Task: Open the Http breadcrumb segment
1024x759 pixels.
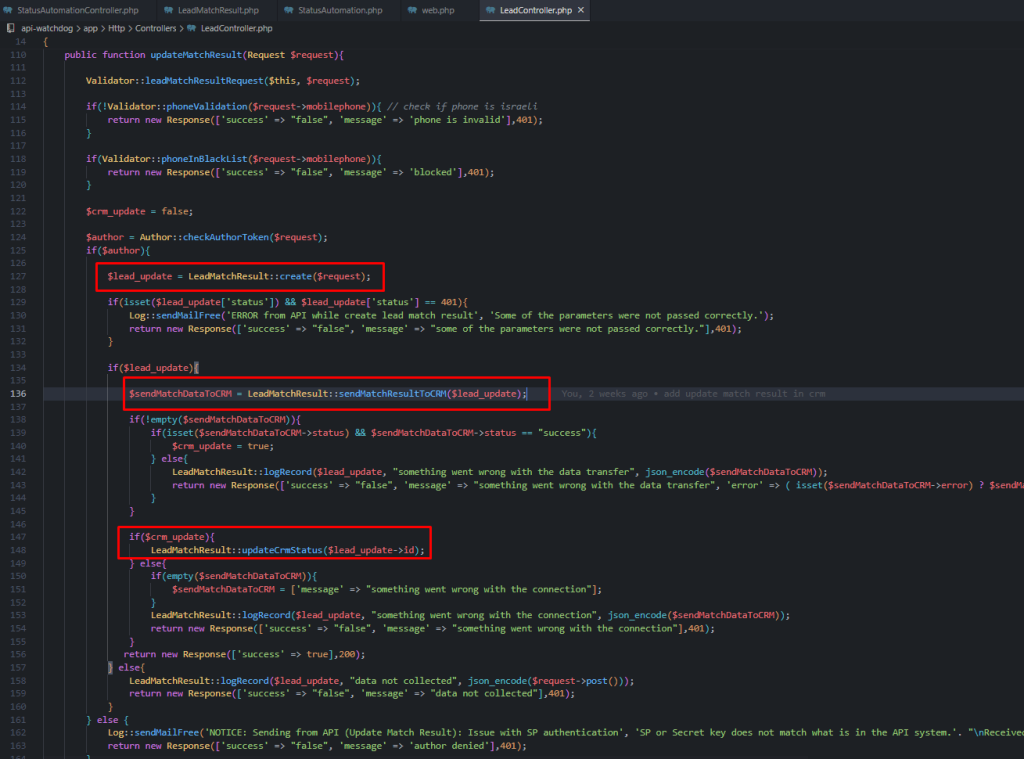Action: (x=116, y=28)
